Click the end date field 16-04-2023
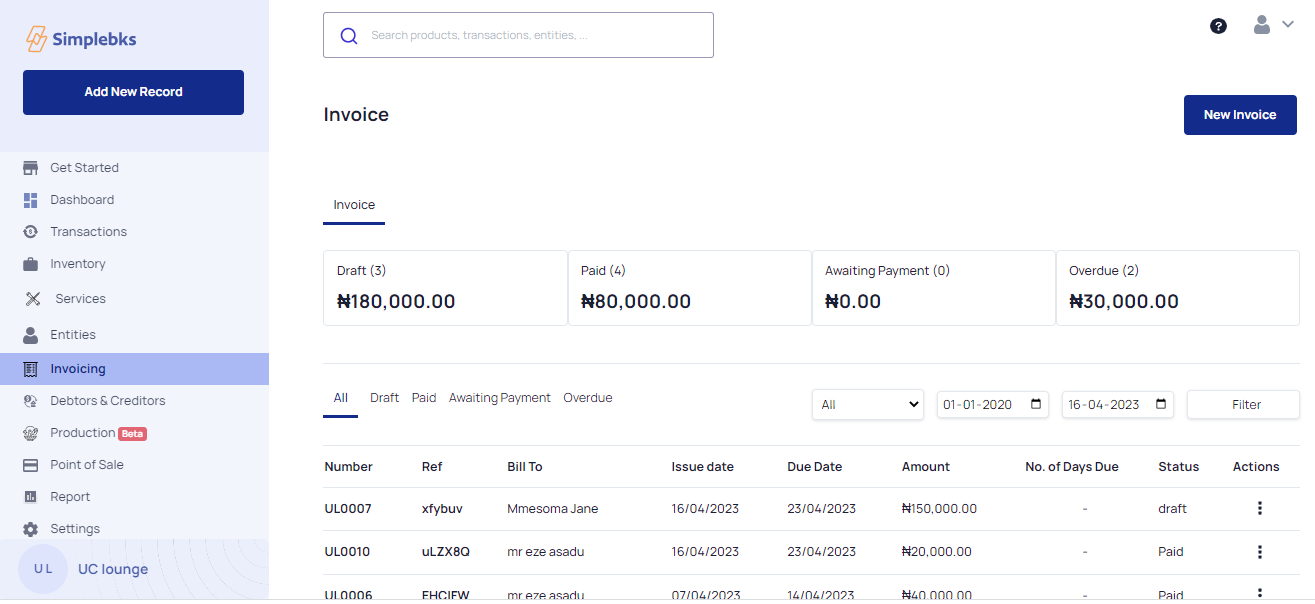The width and height of the screenshot is (1315, 604). point(1118,405)
